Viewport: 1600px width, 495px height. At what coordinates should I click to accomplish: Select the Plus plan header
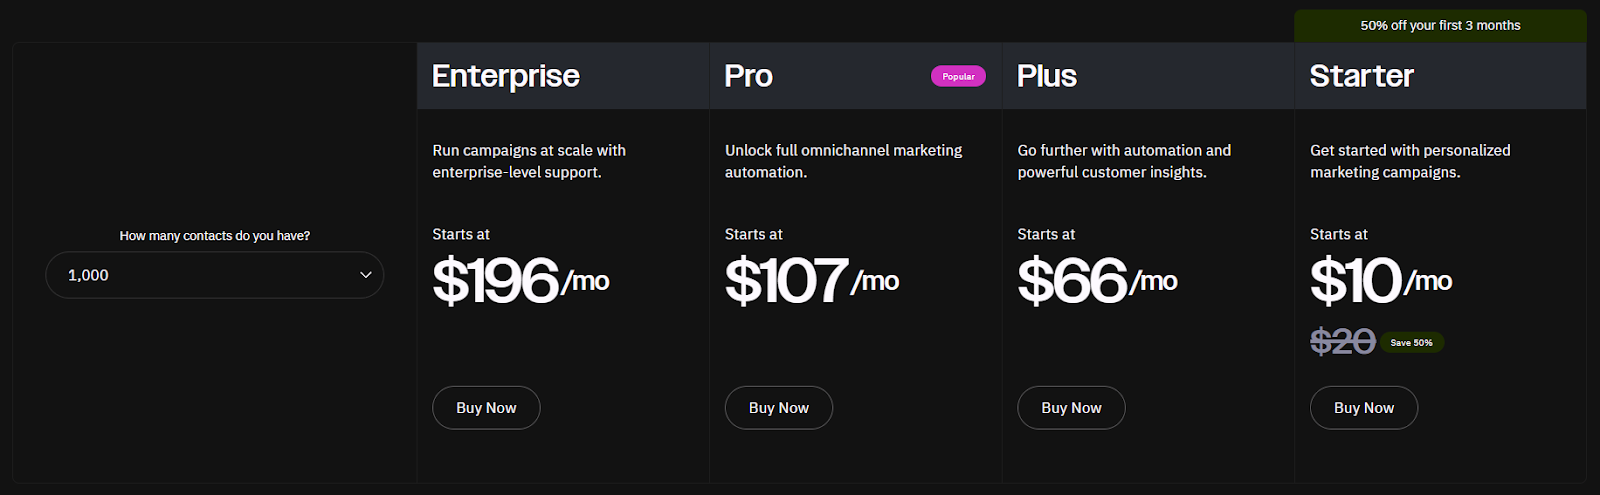1047,76
